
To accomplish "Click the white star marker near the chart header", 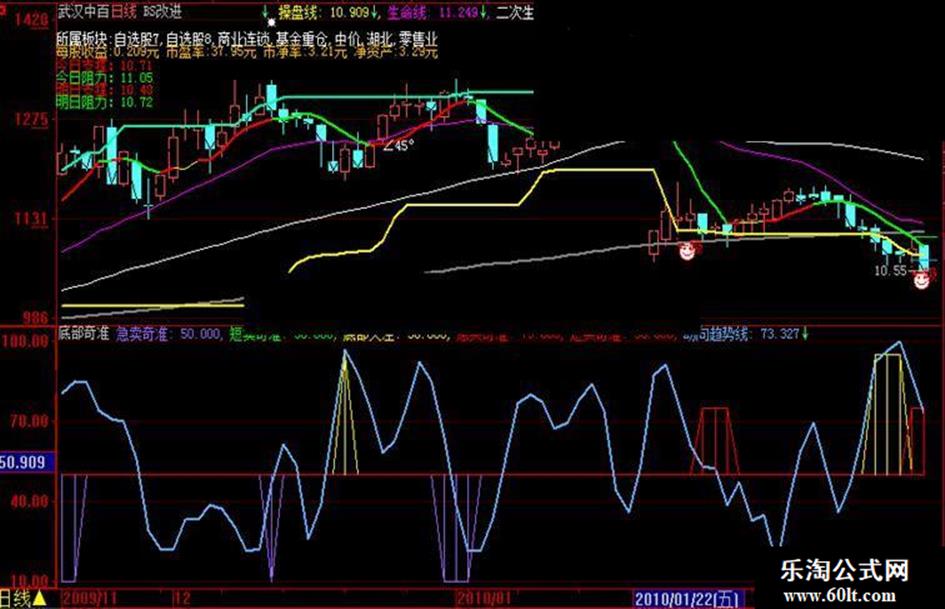I will click(x=271, y=22).
